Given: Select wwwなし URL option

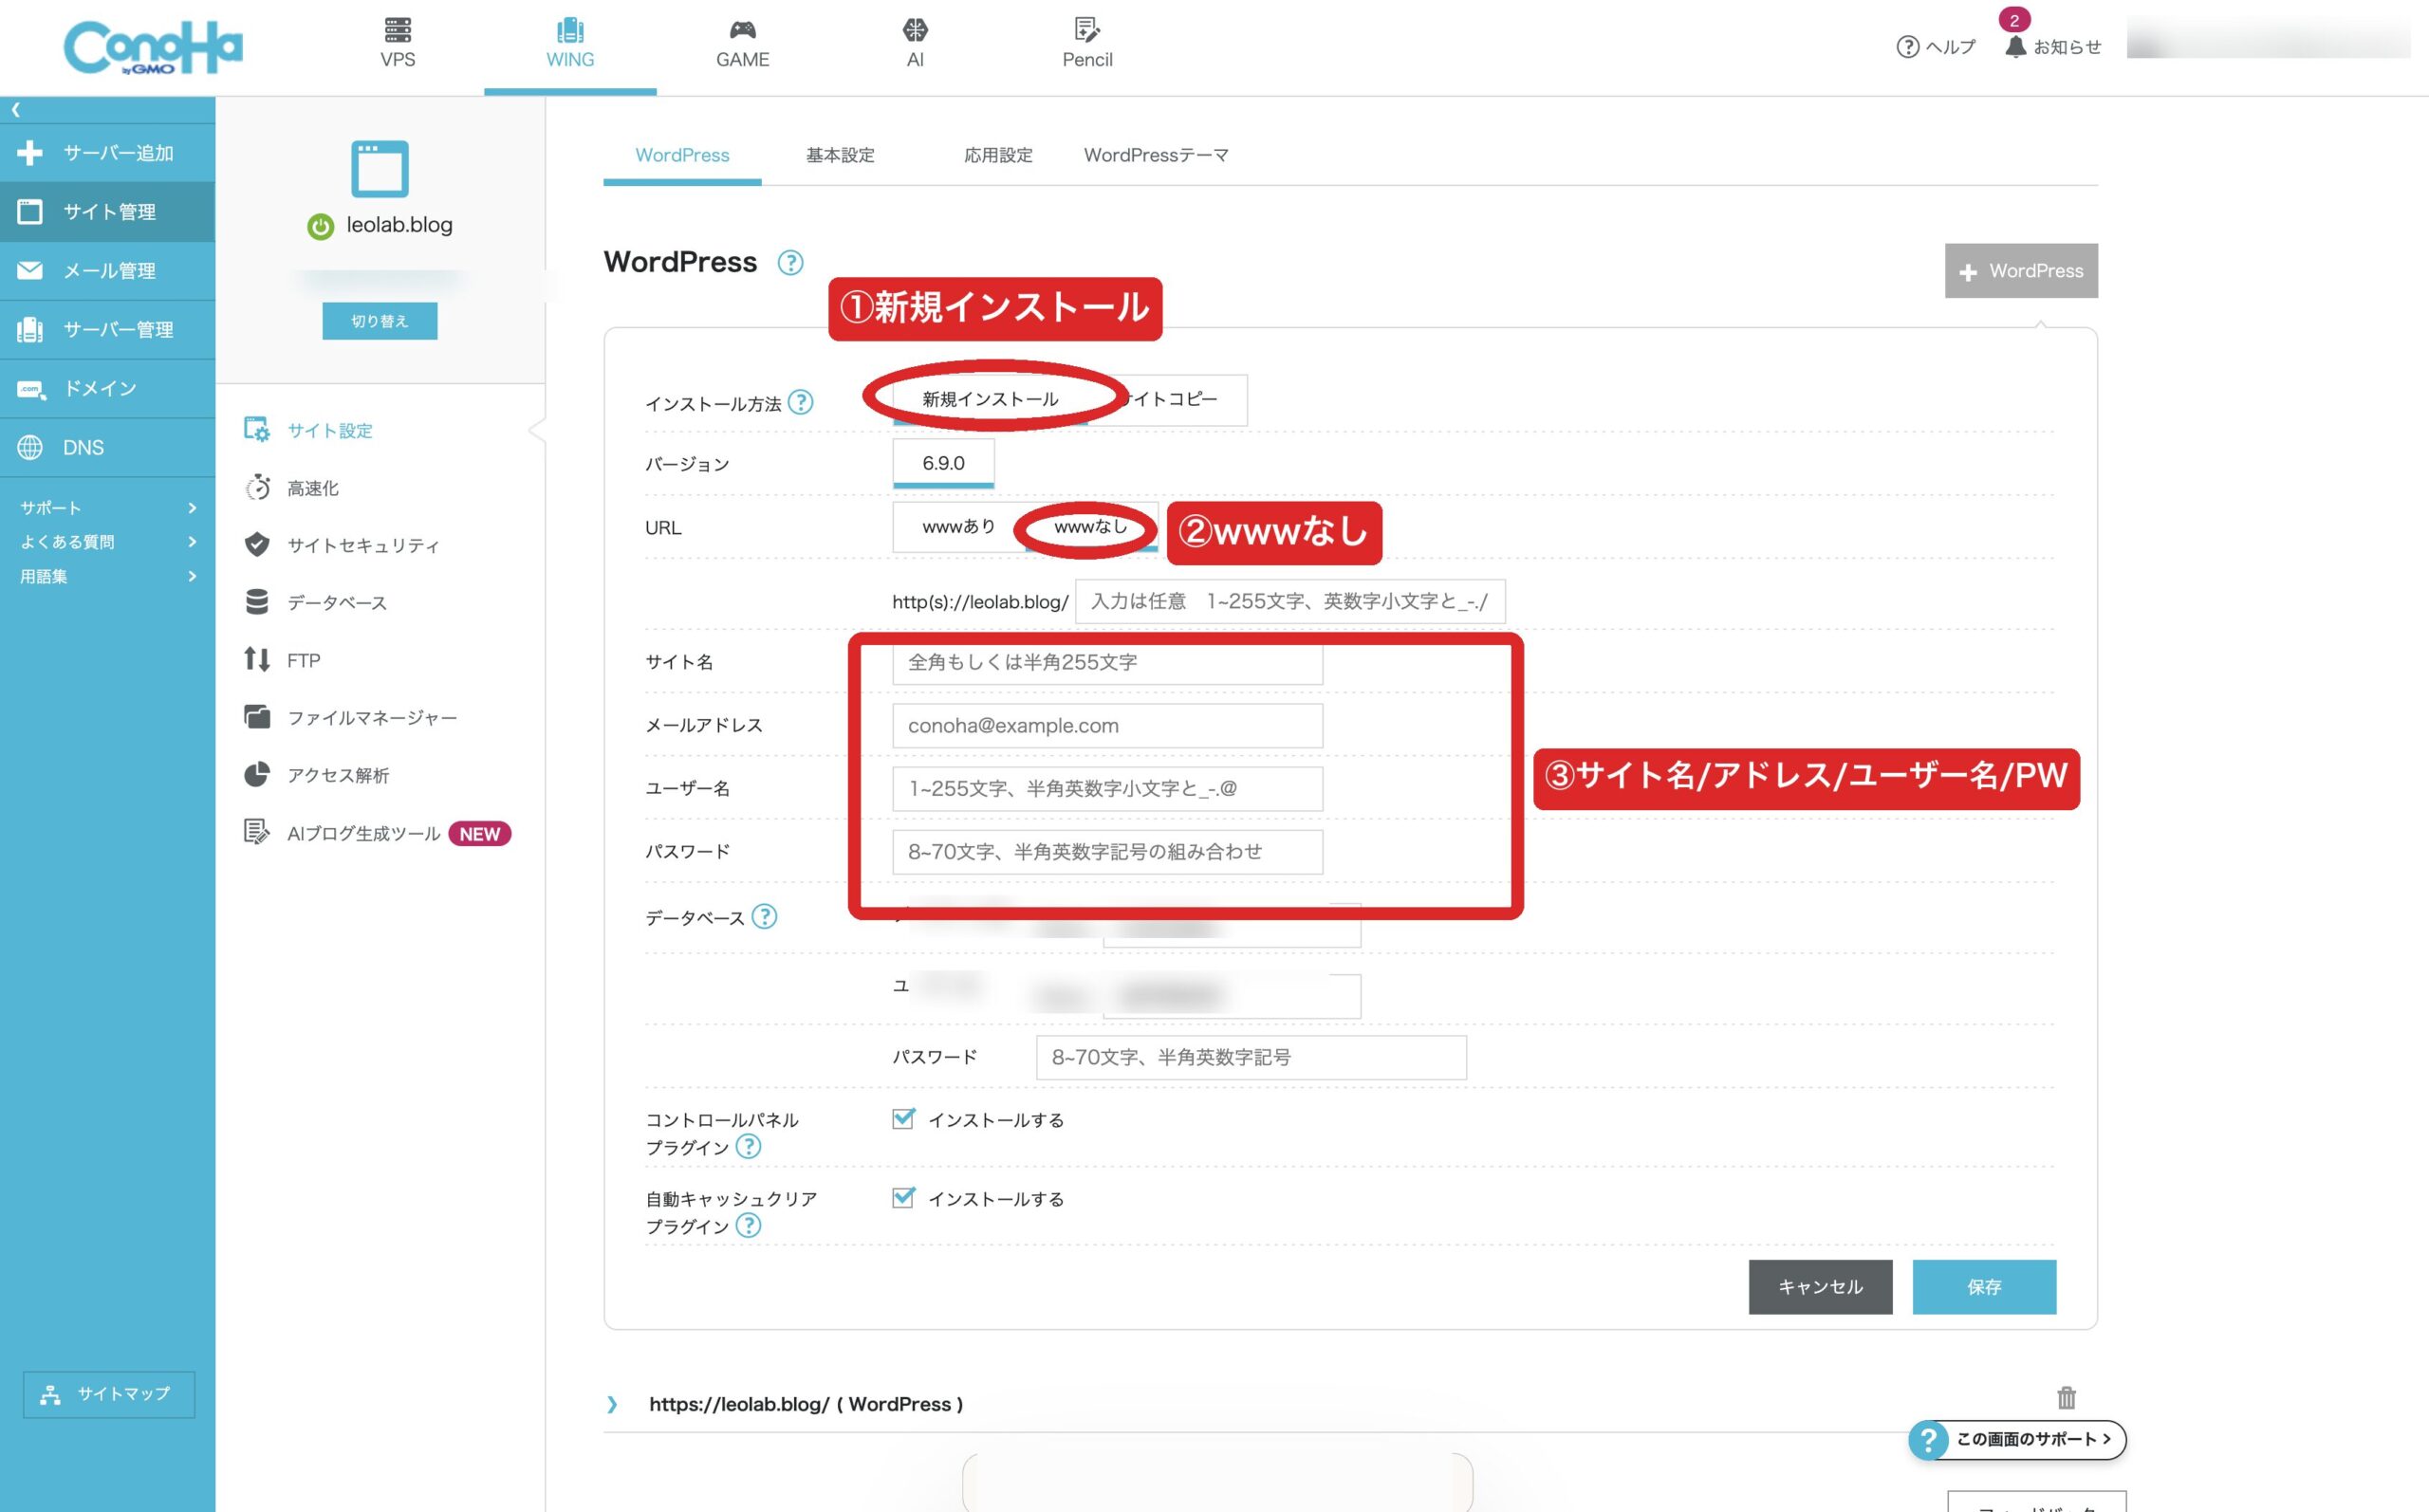Looking at the screenshot, I should (1091, 527).
